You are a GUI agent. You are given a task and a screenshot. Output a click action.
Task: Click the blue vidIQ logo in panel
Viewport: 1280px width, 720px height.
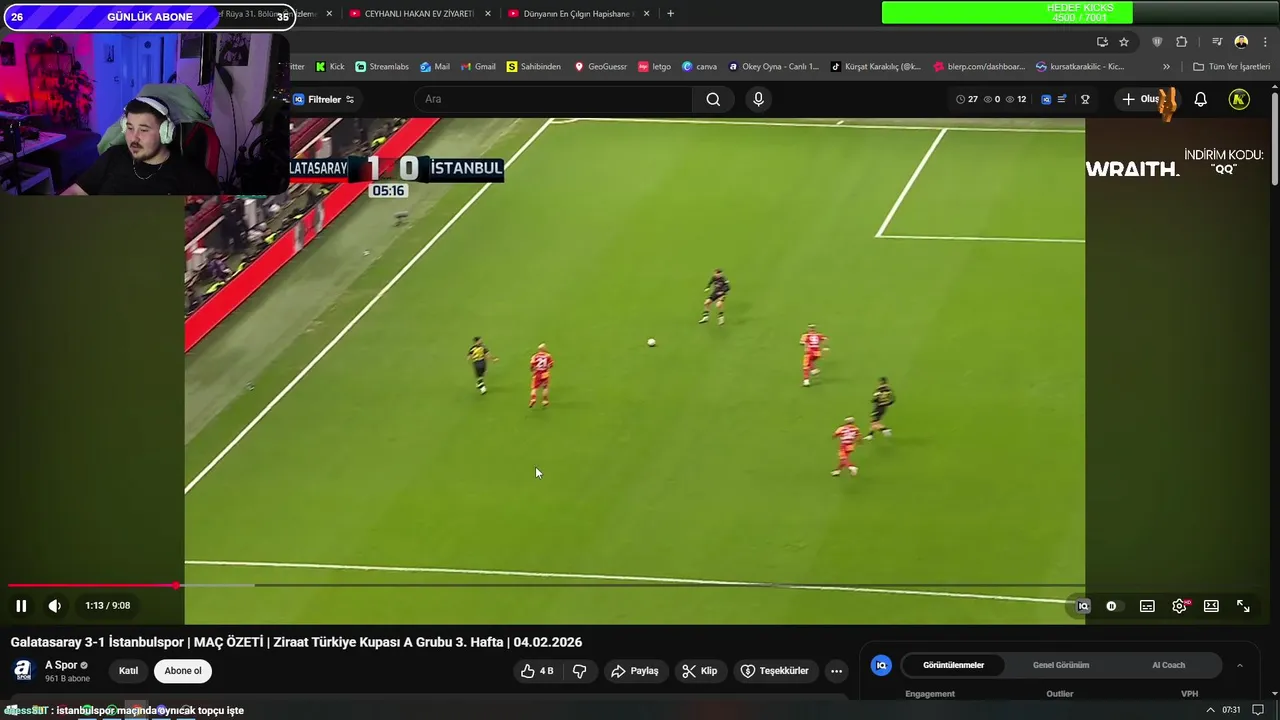[881, 665]
